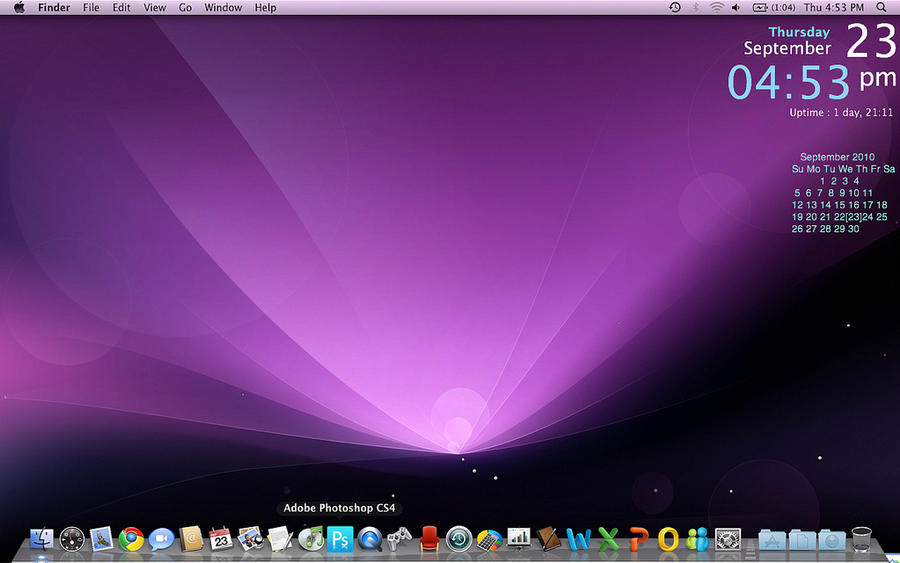Launch Google Chrome from the Dock
900x563 pixels.
(x=131, y=539)
